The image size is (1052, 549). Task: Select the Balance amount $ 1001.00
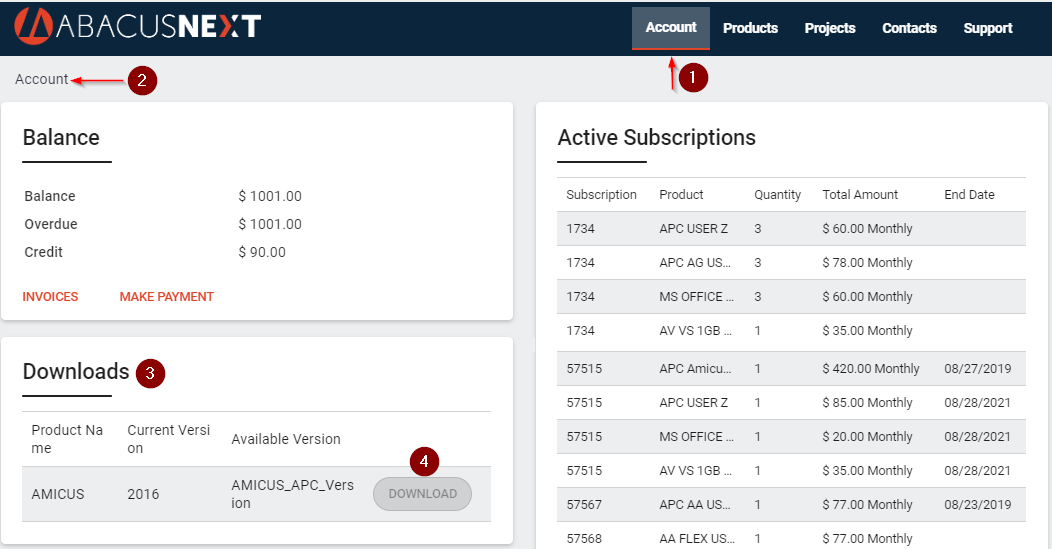270,196
